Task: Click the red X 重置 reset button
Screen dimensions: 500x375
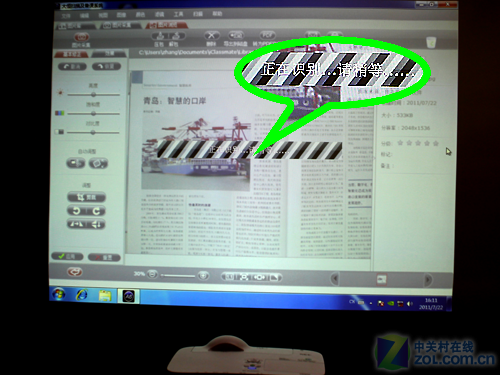Action: pos(104,257)
